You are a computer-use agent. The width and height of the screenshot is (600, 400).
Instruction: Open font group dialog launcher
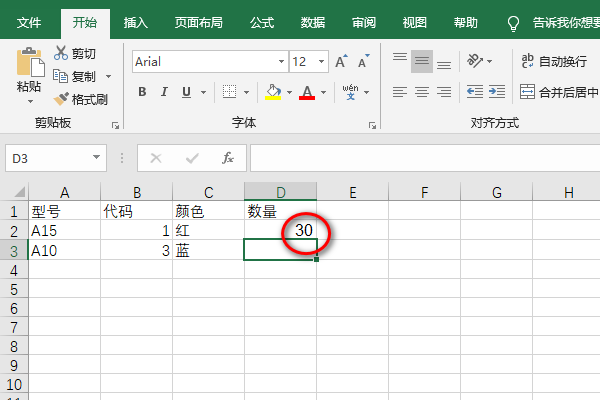[x=372, y=125]
